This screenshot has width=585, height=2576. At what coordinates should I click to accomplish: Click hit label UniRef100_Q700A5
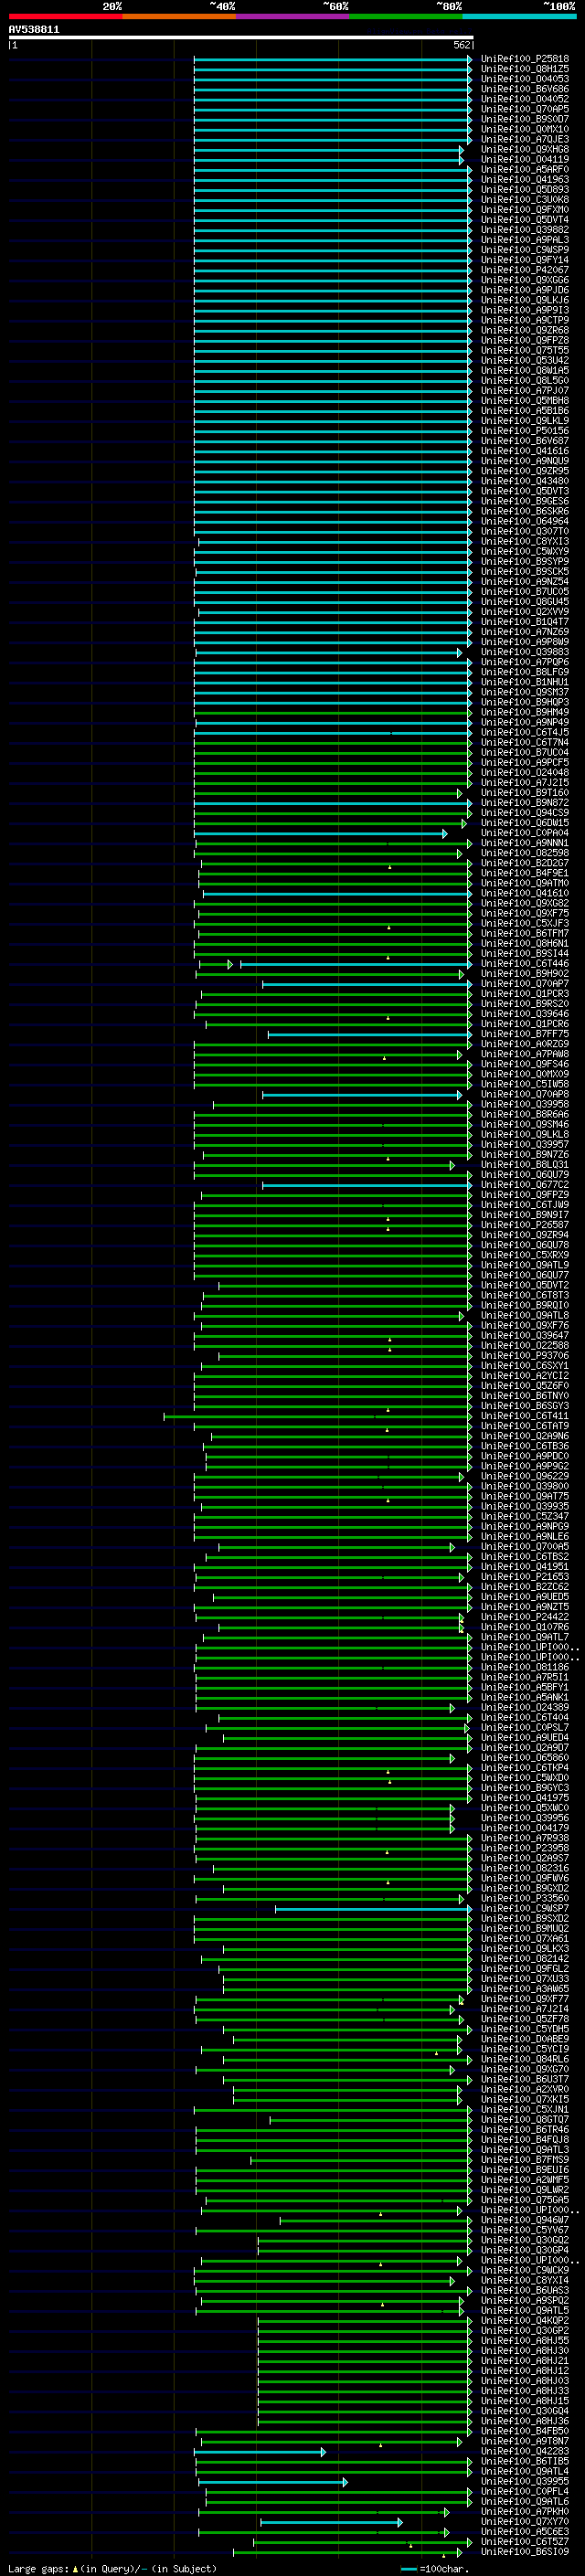pos(525,1547)
